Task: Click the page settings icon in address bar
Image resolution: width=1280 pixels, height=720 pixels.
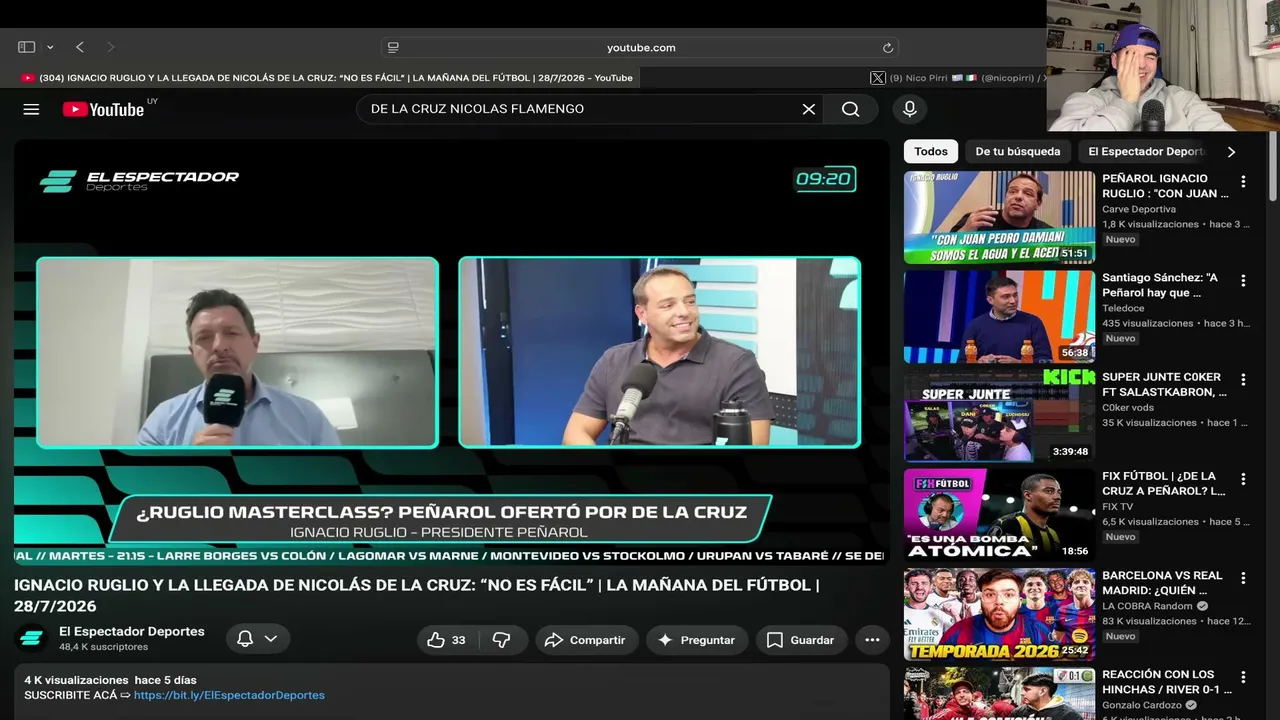Action: [x=393, y=47]
